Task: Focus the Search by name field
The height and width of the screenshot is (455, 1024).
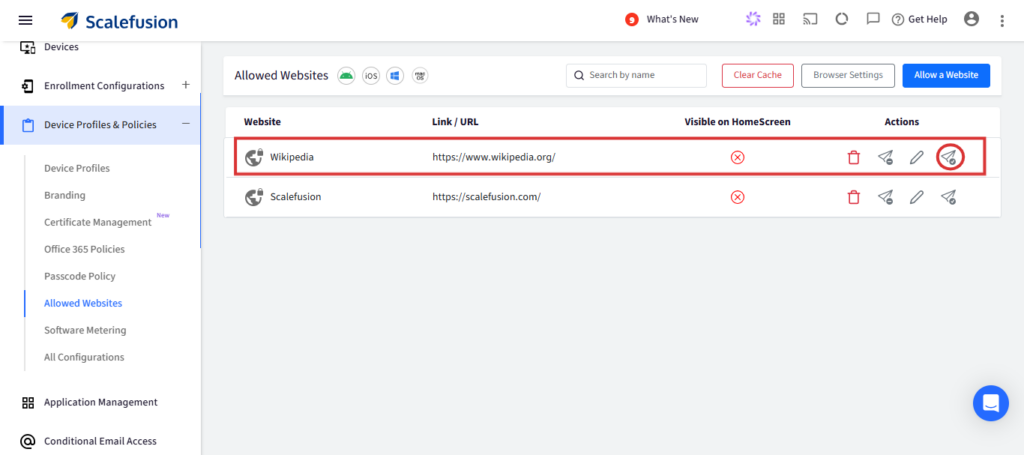Action: click(637, 75)
